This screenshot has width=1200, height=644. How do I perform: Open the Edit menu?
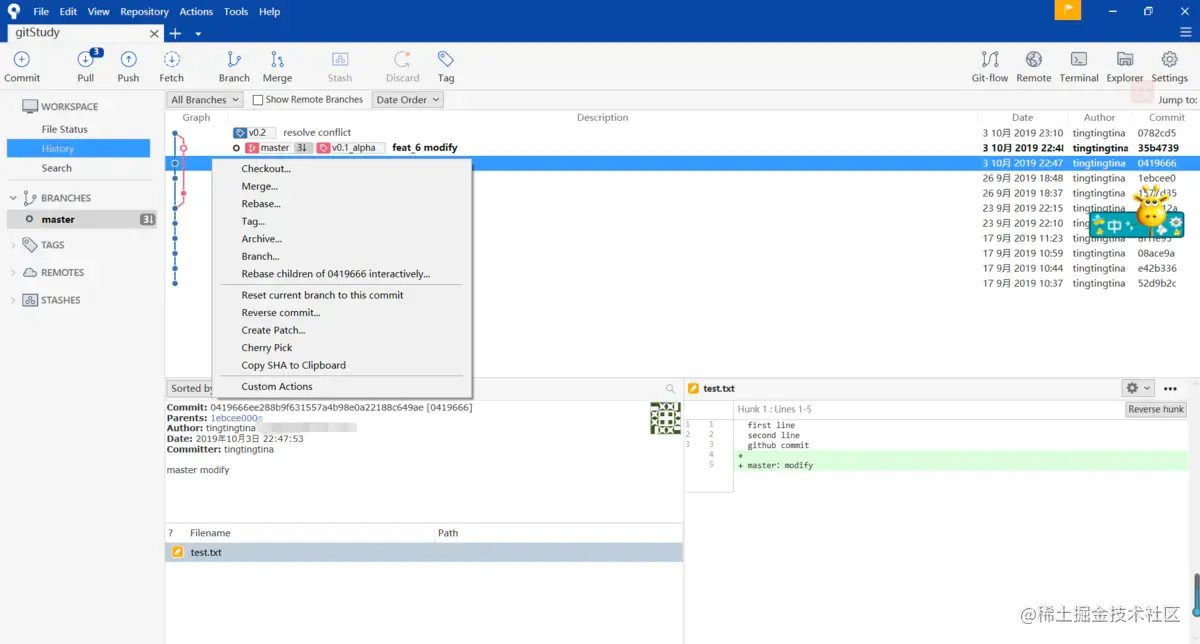(68, 12)
